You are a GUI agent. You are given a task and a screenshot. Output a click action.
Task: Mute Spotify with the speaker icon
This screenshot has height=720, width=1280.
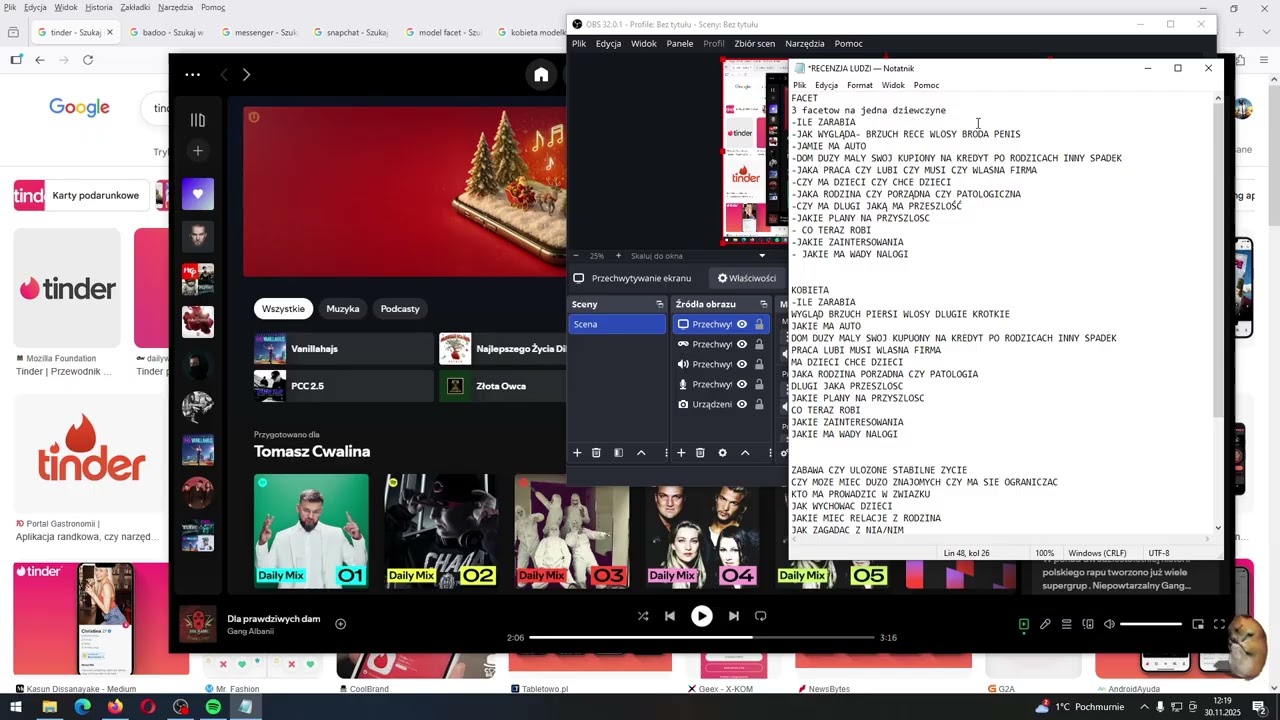(x=1109, y=624)
